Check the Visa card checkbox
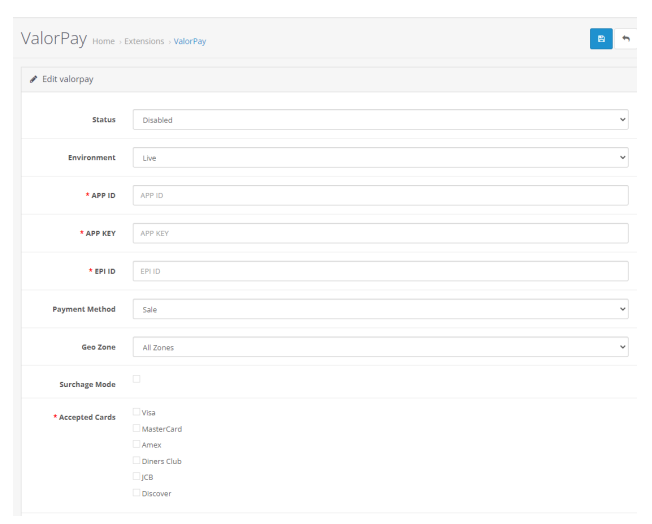The image size is (652, 524). click(136, 412)
